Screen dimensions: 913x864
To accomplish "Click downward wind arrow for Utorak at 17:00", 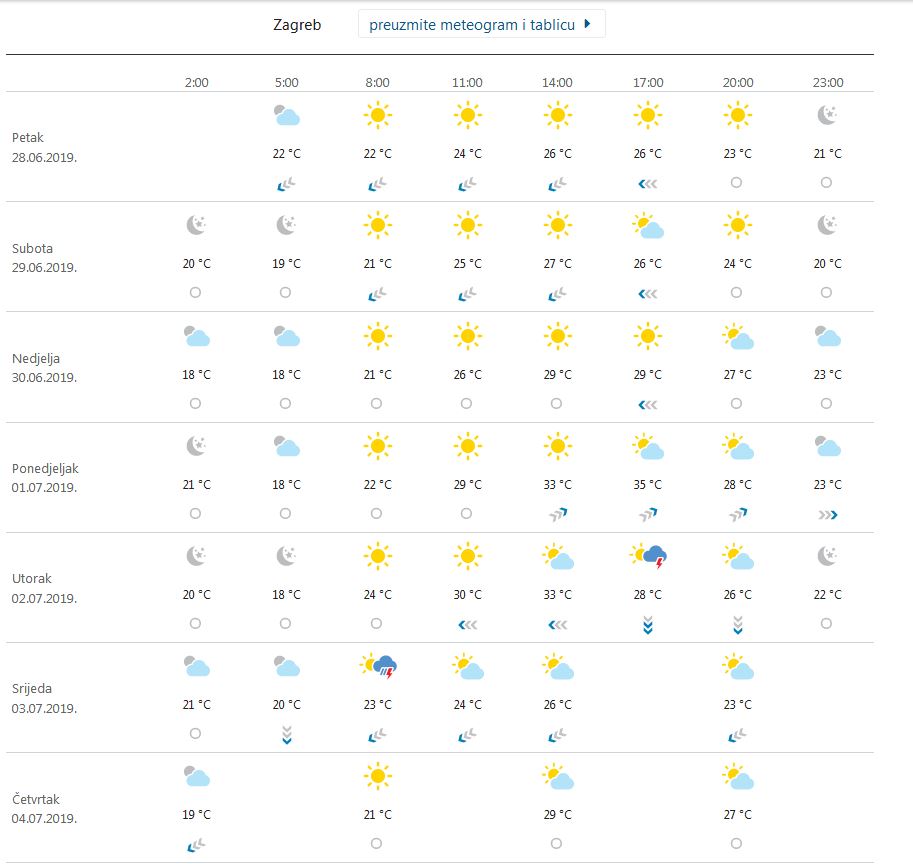I will pos(648,625).
